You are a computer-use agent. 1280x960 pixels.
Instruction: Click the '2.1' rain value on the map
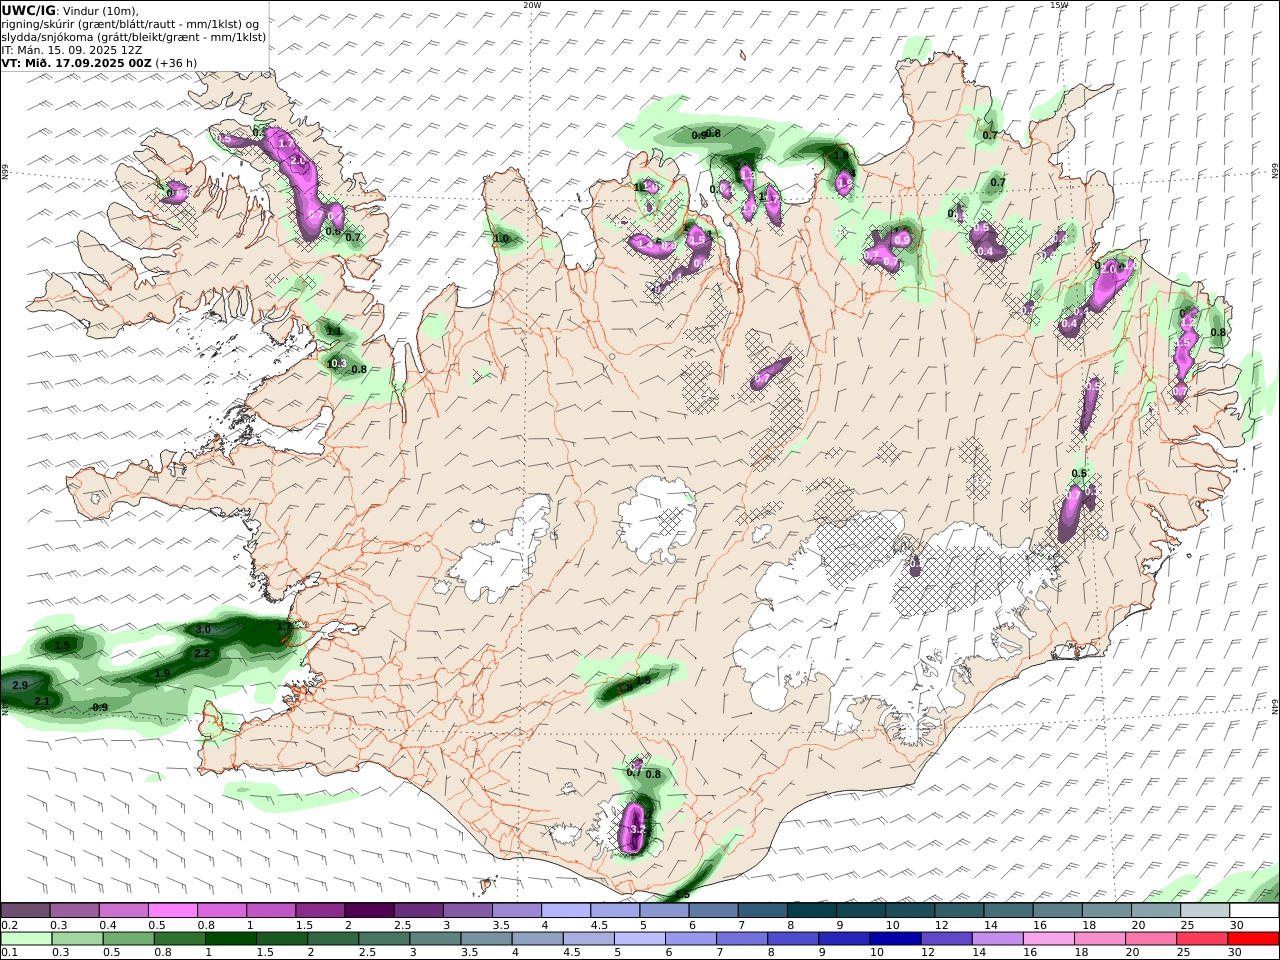[x=42, y=702]
